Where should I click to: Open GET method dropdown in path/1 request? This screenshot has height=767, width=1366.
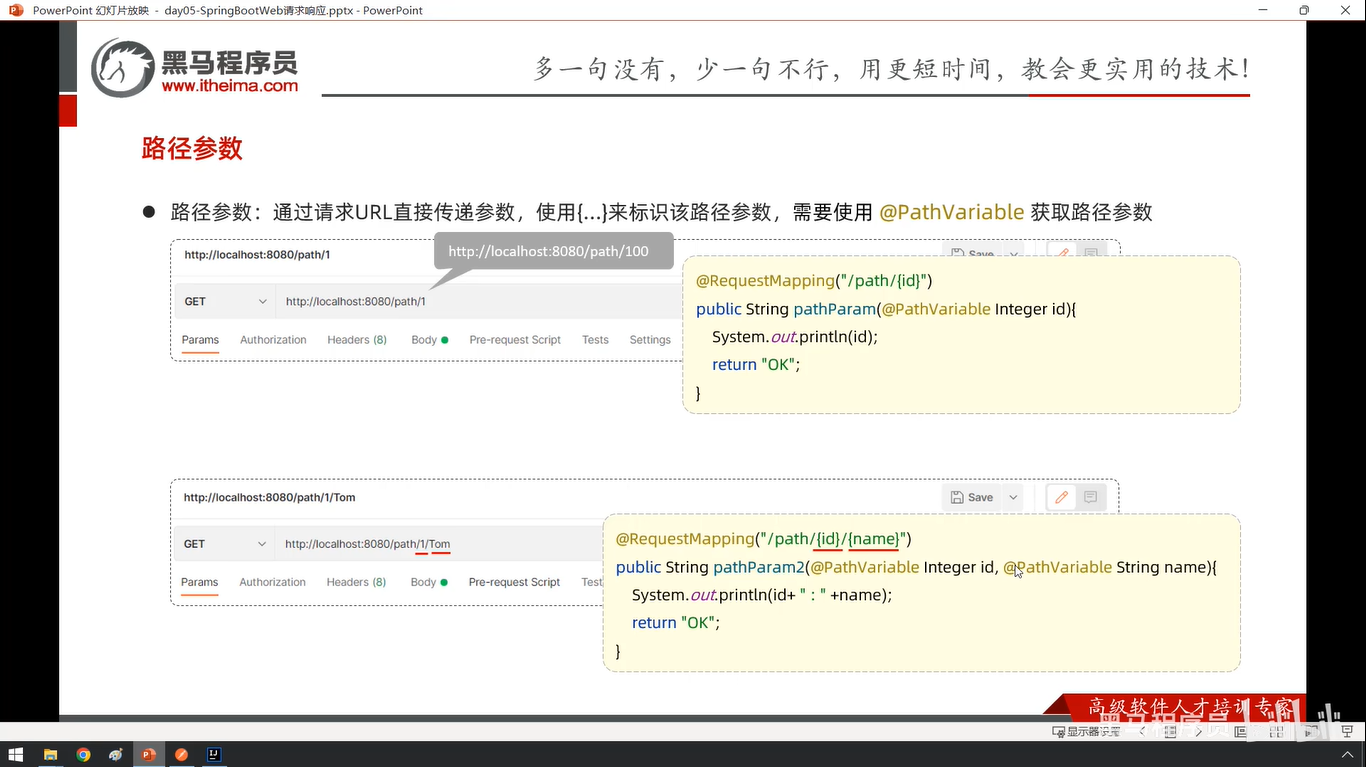click(225, 301)
